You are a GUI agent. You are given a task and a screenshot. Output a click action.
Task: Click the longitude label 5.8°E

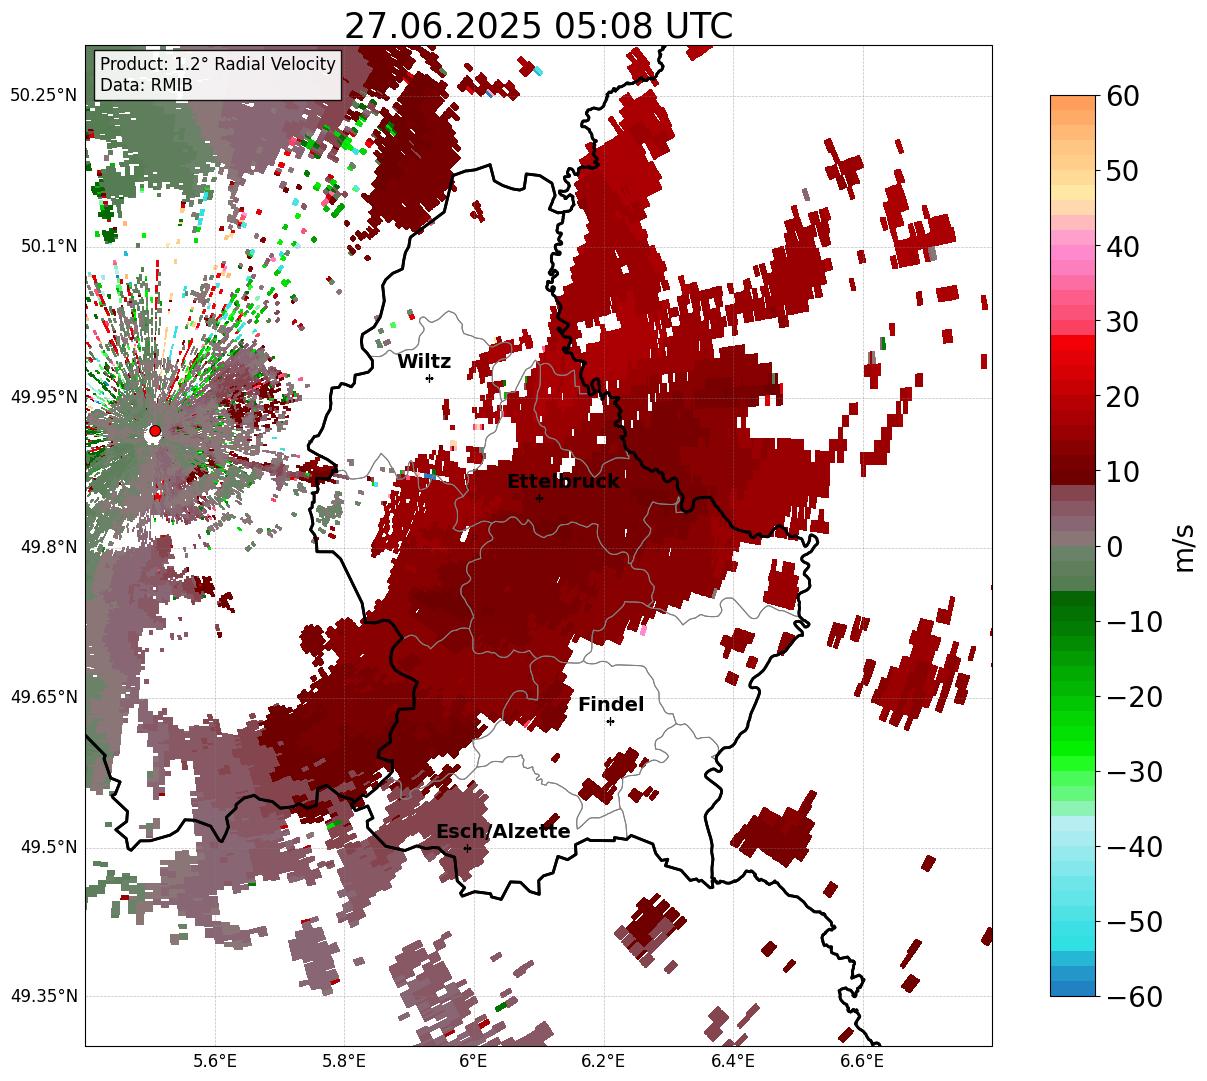(344, 1061)
